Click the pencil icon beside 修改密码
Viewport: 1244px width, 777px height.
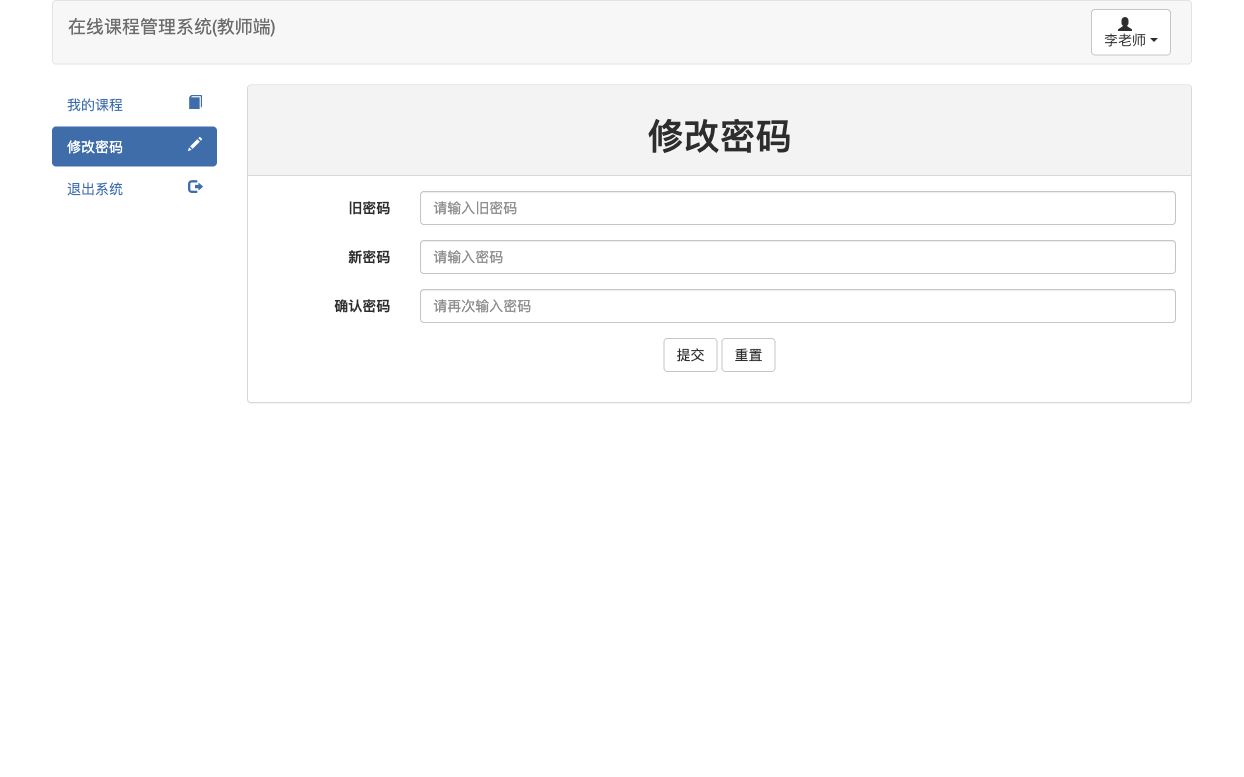(x=195, y=144)
